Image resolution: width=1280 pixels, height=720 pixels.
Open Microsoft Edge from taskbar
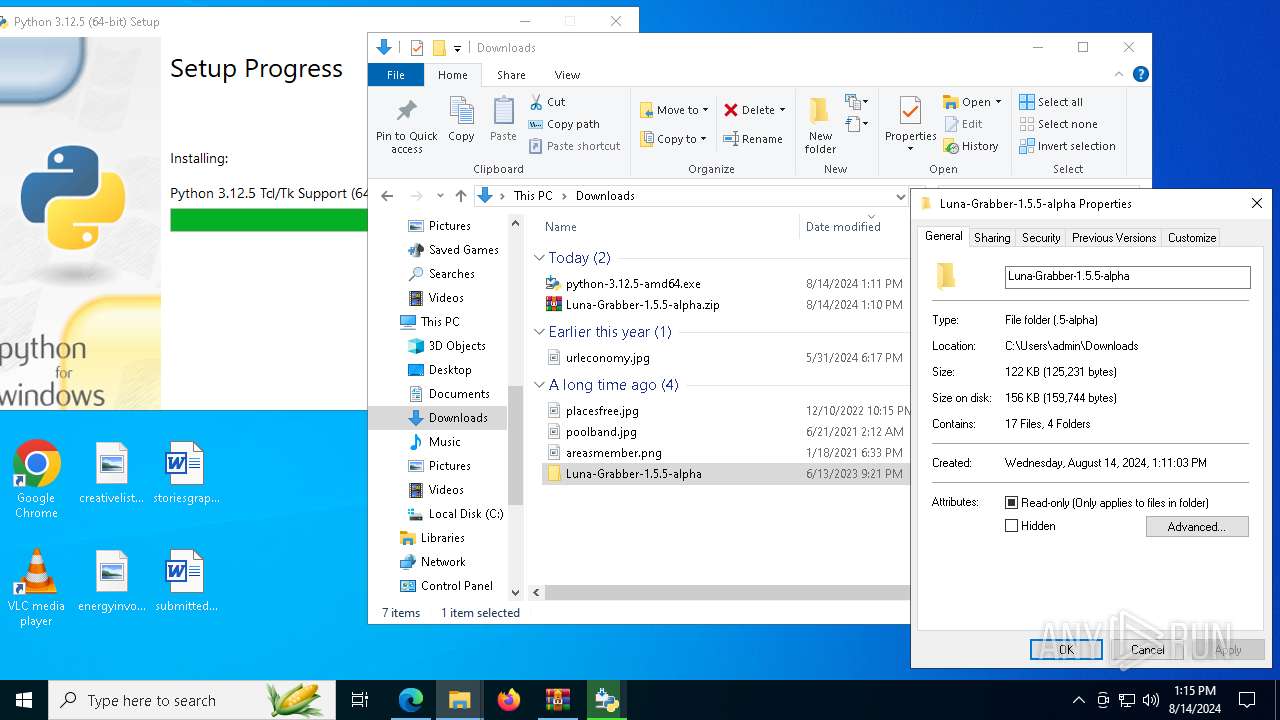point(411,700)
